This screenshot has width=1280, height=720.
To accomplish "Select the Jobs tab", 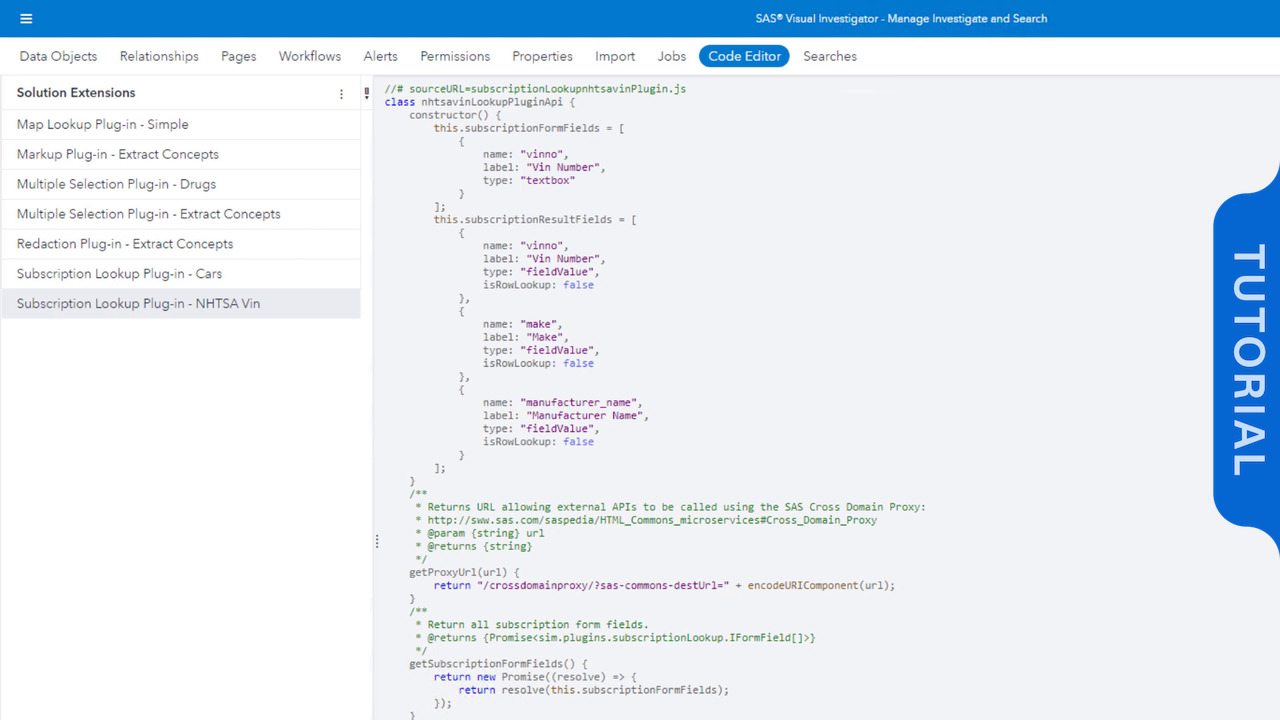I will click(x=672, y=56).
